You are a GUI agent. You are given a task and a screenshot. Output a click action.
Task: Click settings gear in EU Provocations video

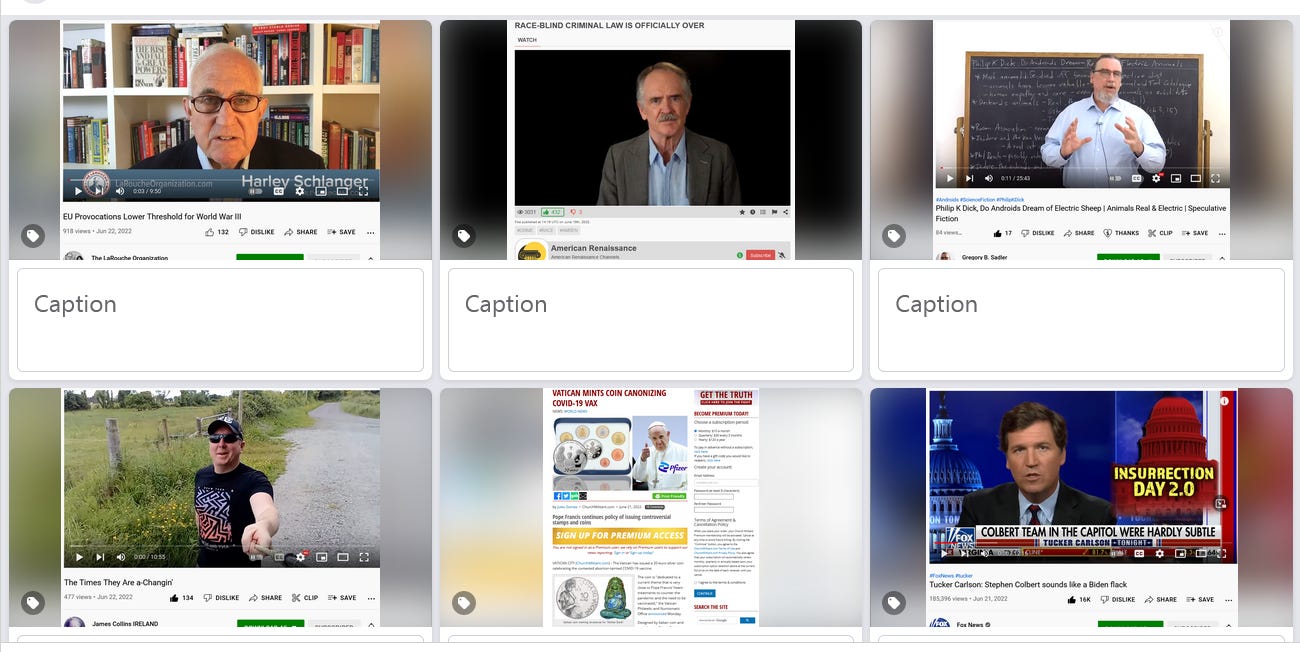coord(299,191)
